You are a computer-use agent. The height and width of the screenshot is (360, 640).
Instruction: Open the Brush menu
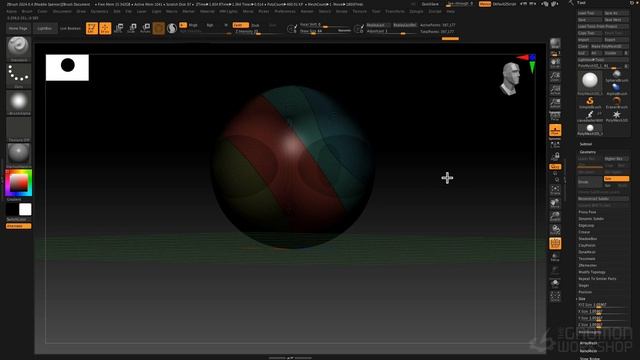coord(27,11)
